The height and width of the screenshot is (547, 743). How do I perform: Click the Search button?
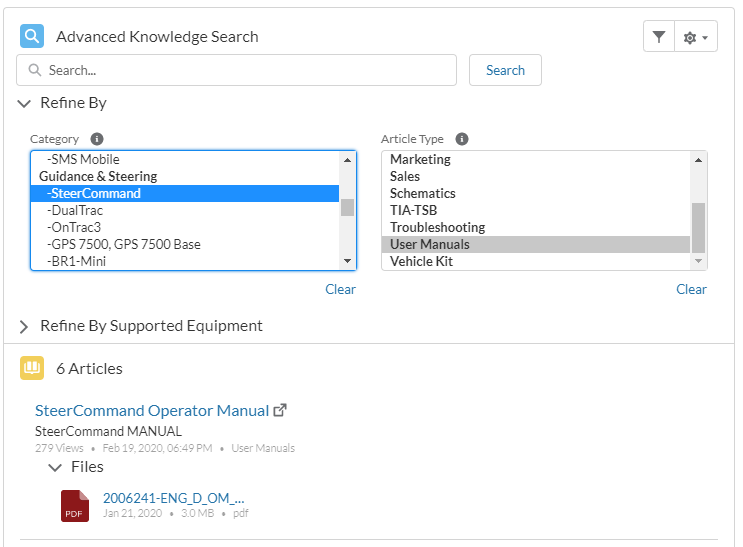pyautogui.click(x=505, y=70)
